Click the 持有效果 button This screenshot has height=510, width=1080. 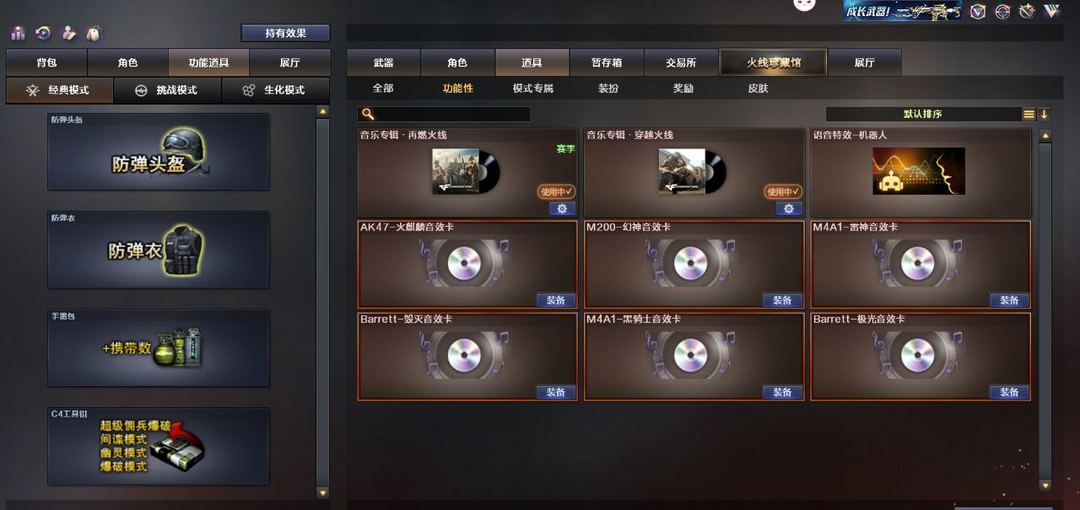pyautogui.click(x=286, y=33)
